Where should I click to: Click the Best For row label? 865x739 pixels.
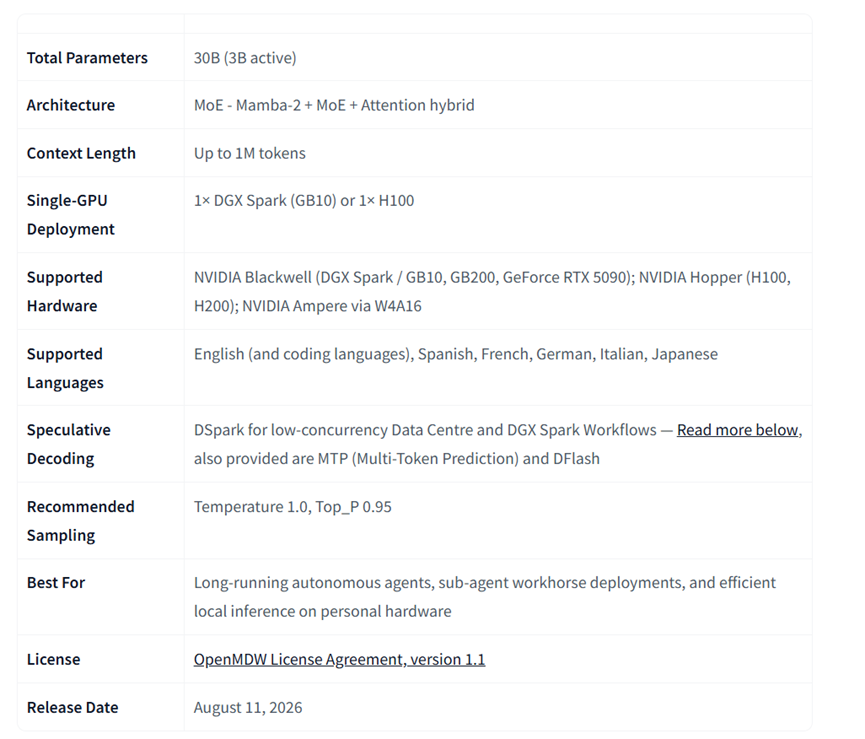coord(56,583)
